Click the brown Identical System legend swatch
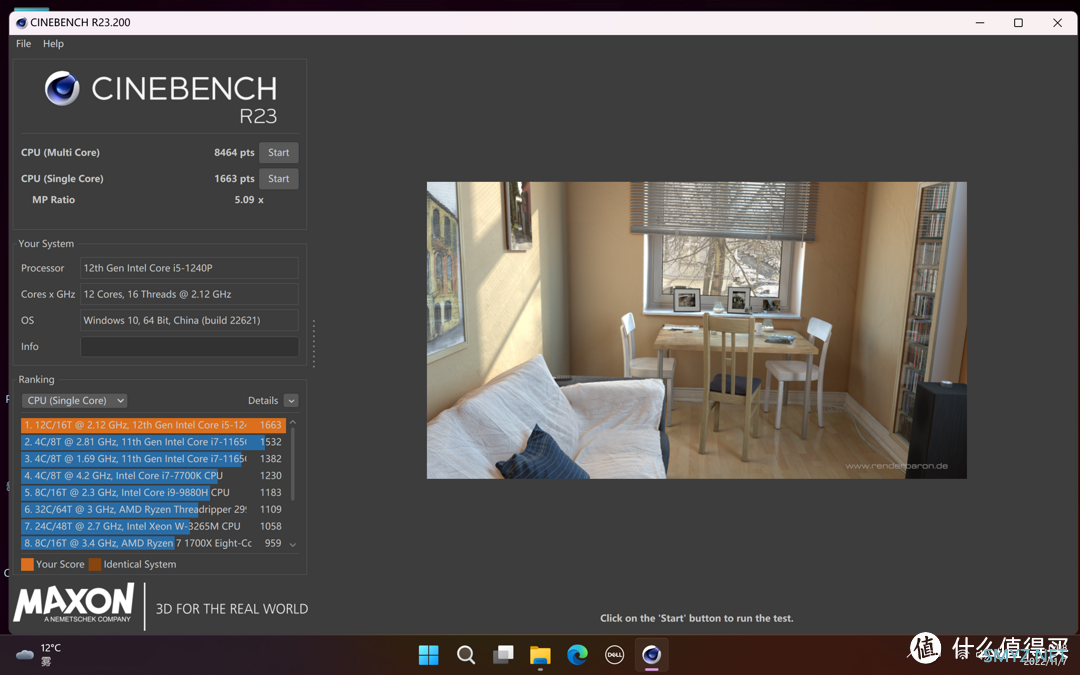The width and height of the screenshot is (1080, 675). 95,564
